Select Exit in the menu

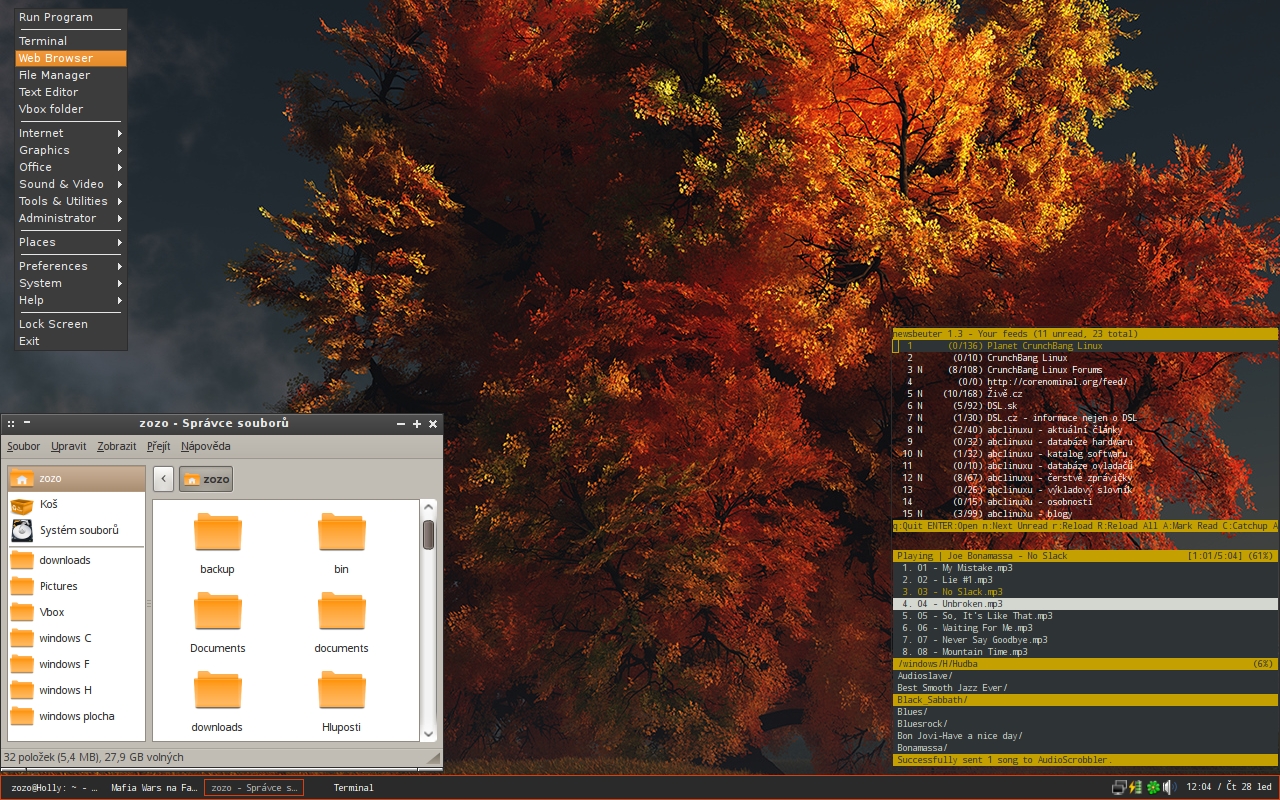click(70, 341)
